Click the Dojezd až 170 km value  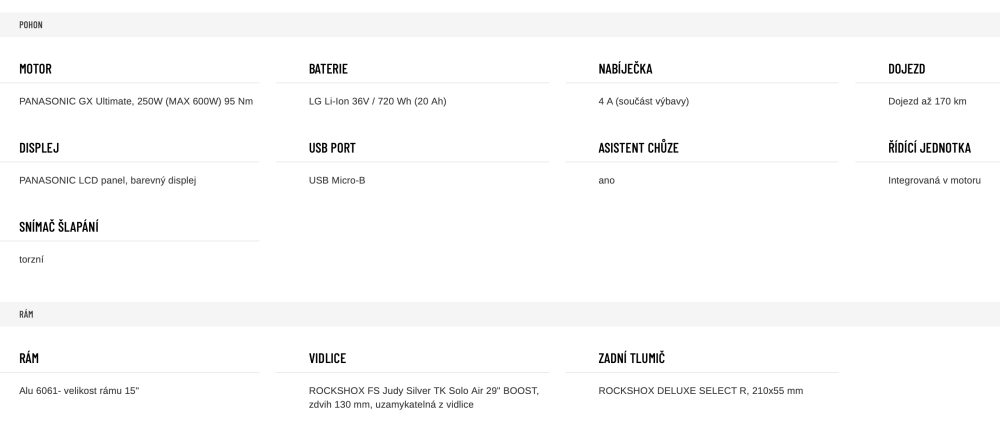point(927,101)
